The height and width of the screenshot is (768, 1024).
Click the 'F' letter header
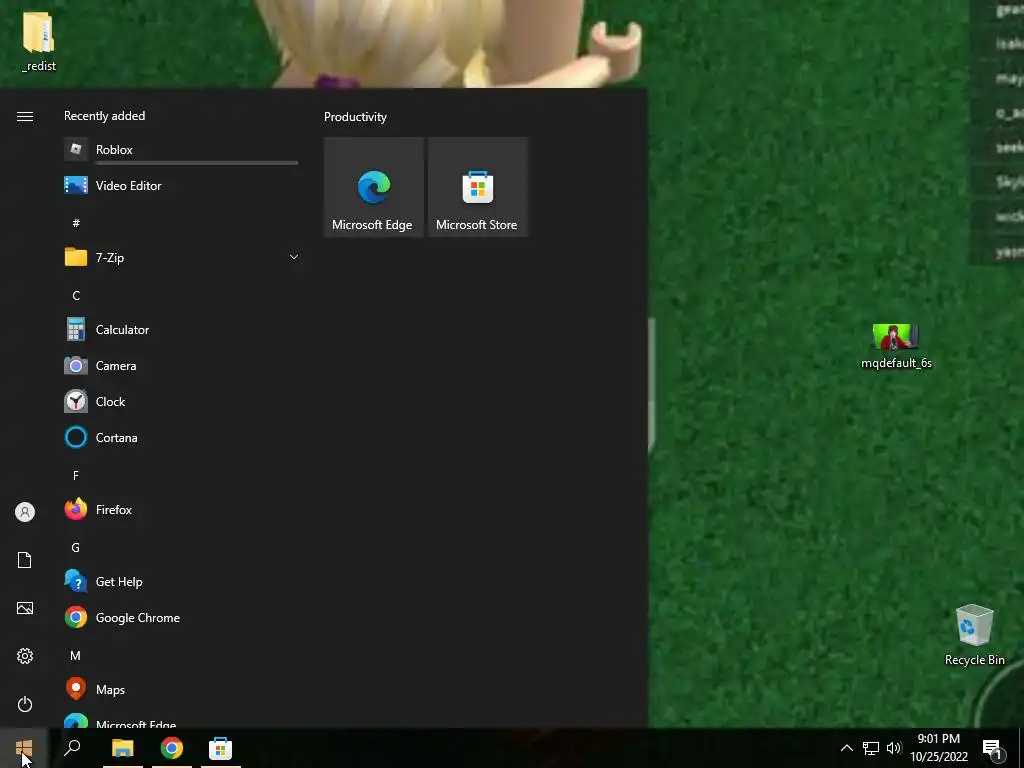pos(76,475)
